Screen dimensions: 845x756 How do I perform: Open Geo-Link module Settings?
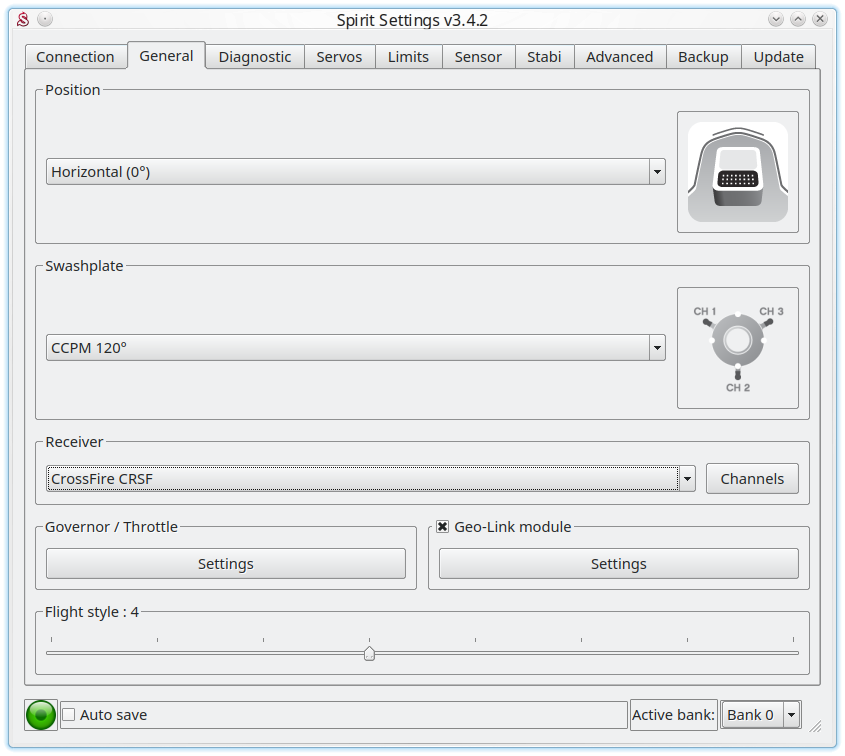pos(618,564)
